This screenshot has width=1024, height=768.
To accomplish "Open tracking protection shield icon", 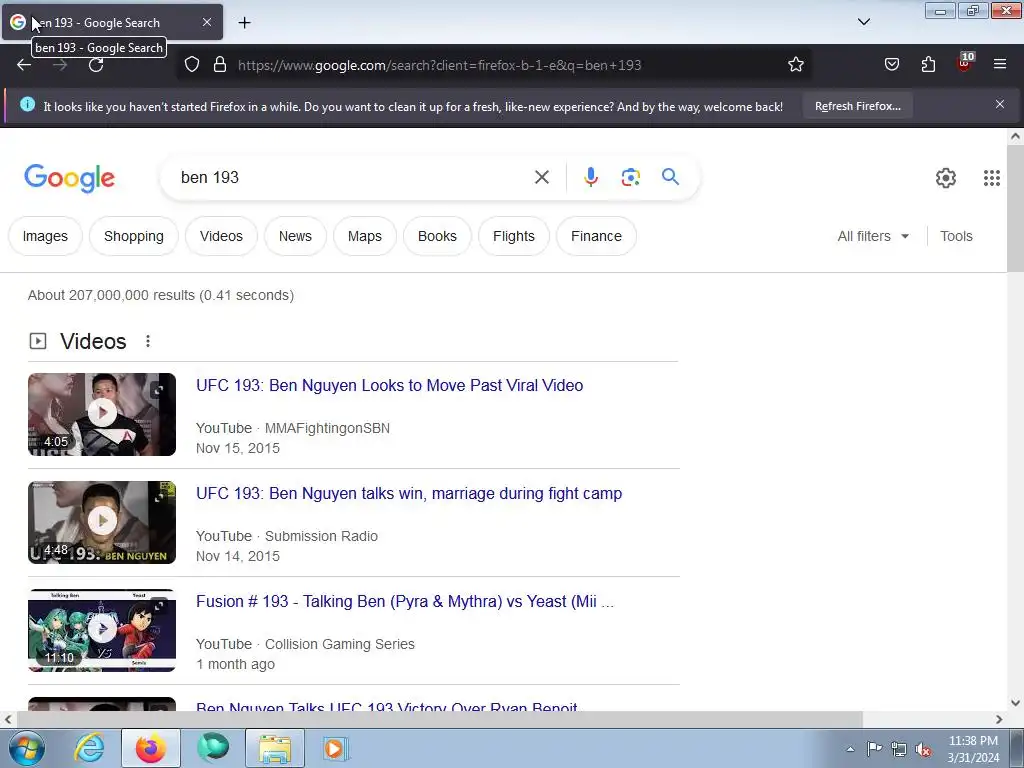I will click(x=191, y=65).
